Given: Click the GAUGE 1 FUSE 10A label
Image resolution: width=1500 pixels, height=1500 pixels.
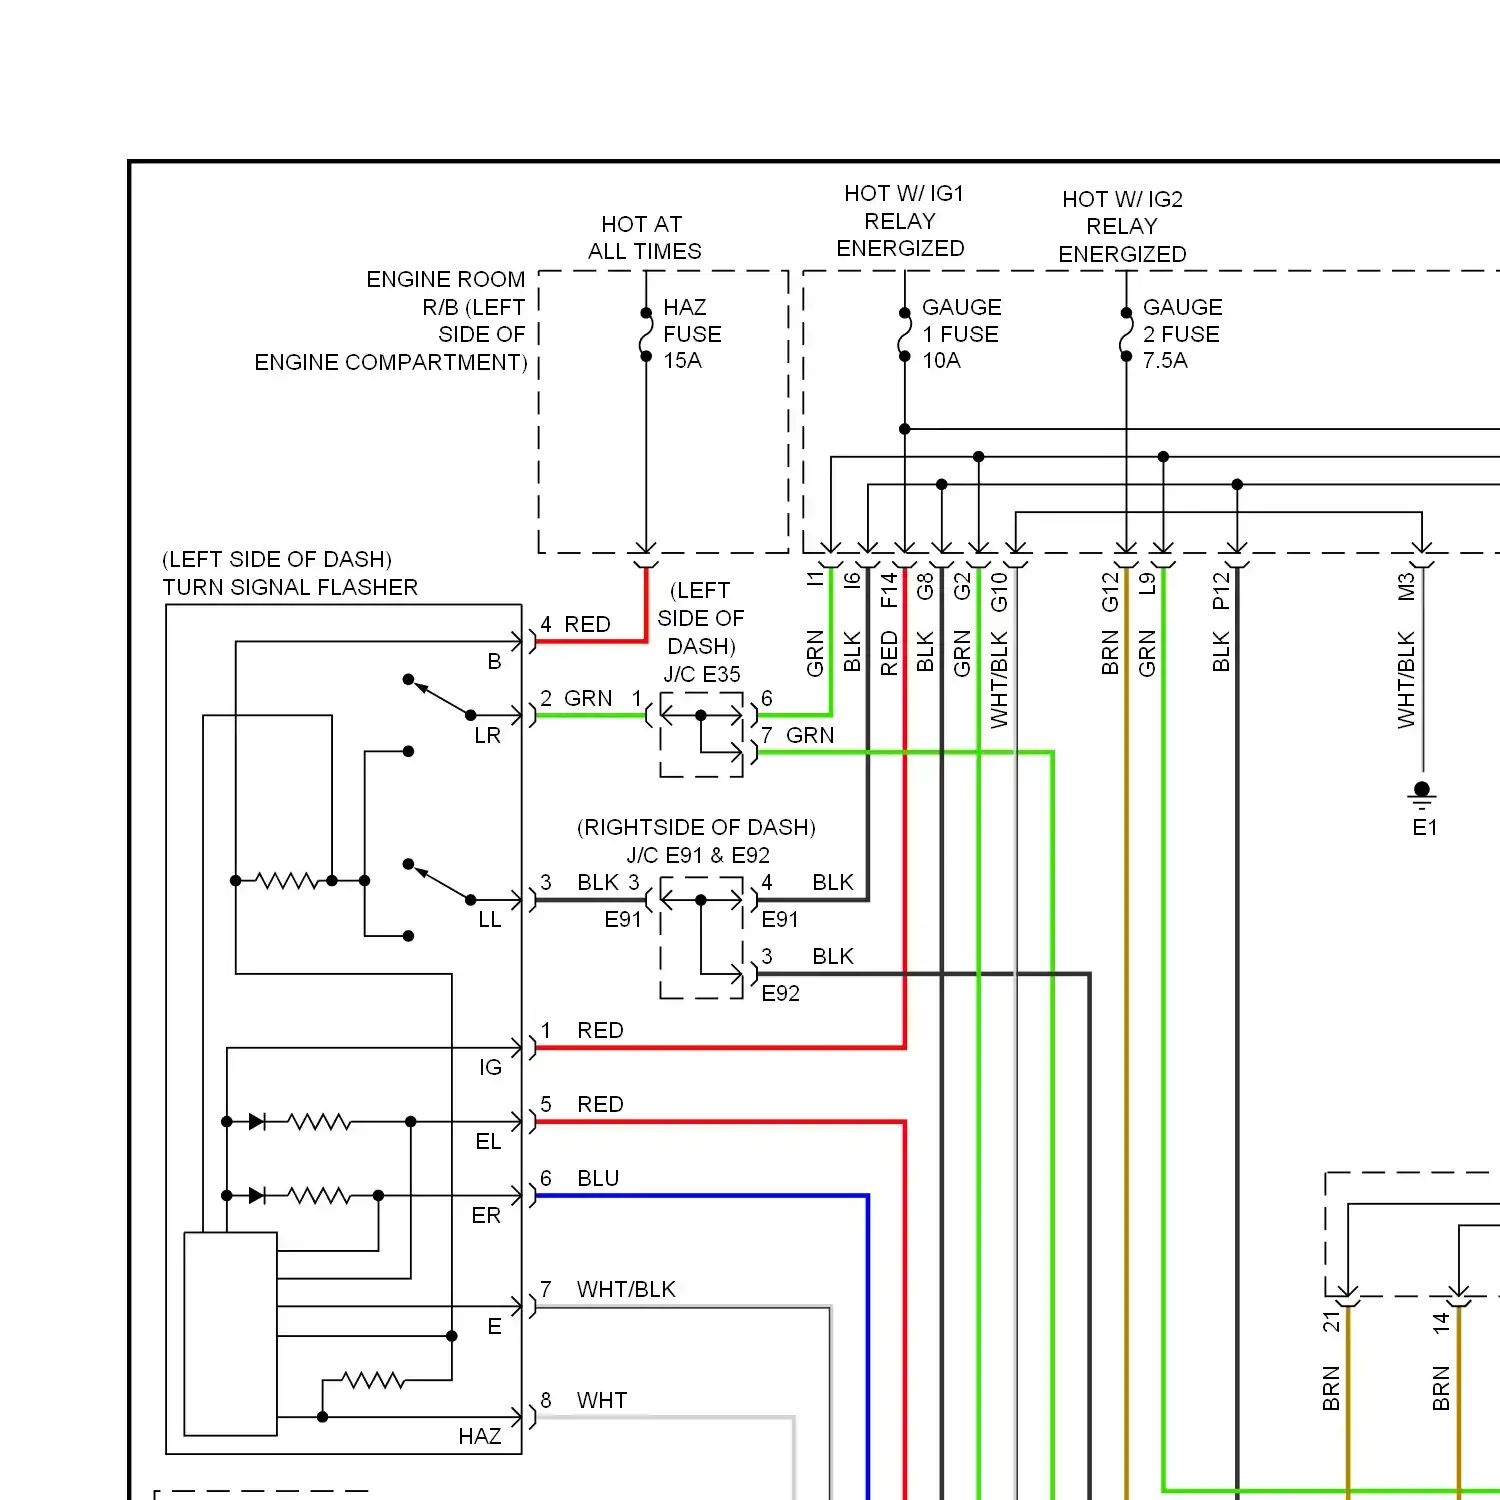Looking at the screenshot, I should (x=961, y=334).
